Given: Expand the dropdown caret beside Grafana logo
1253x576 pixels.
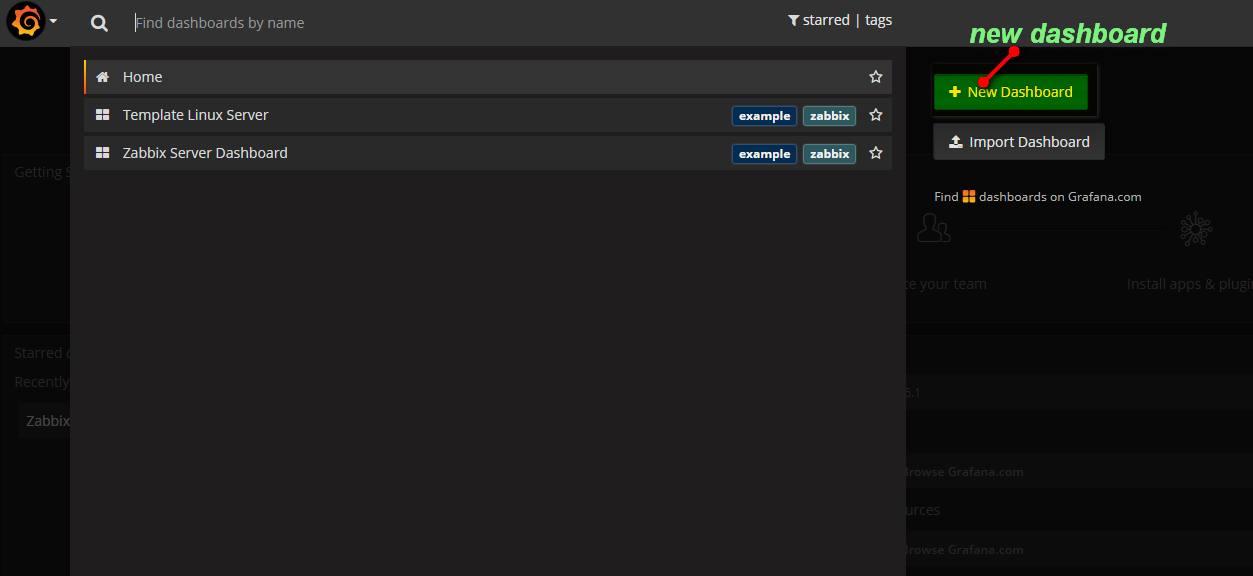Looking at the screenshot, I should click(x=53, y=21).
